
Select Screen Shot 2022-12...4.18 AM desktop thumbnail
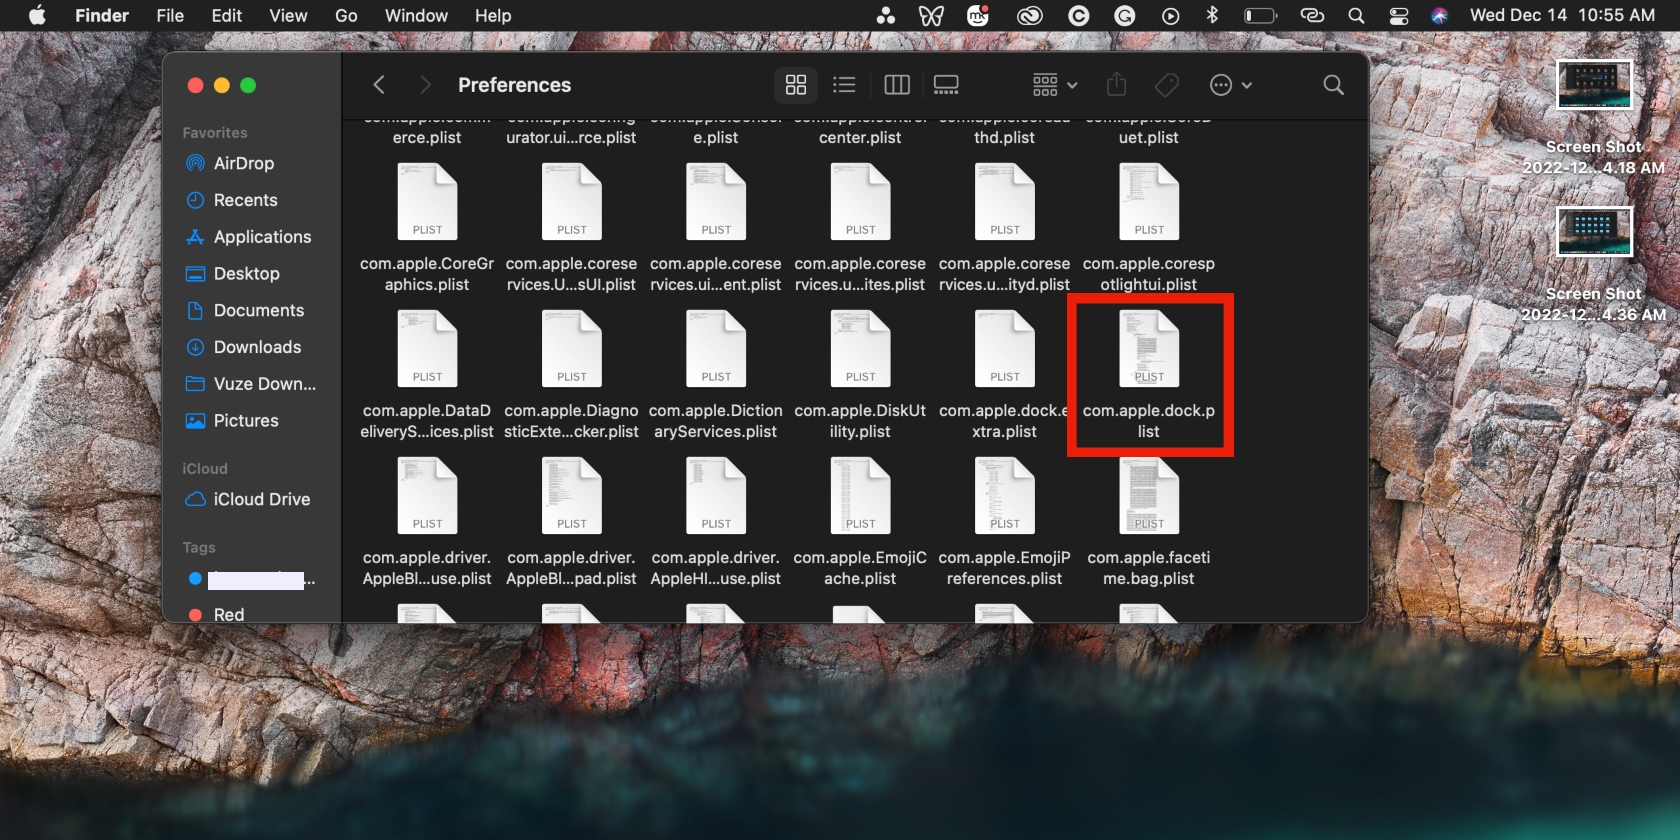tap(1594, 85)
